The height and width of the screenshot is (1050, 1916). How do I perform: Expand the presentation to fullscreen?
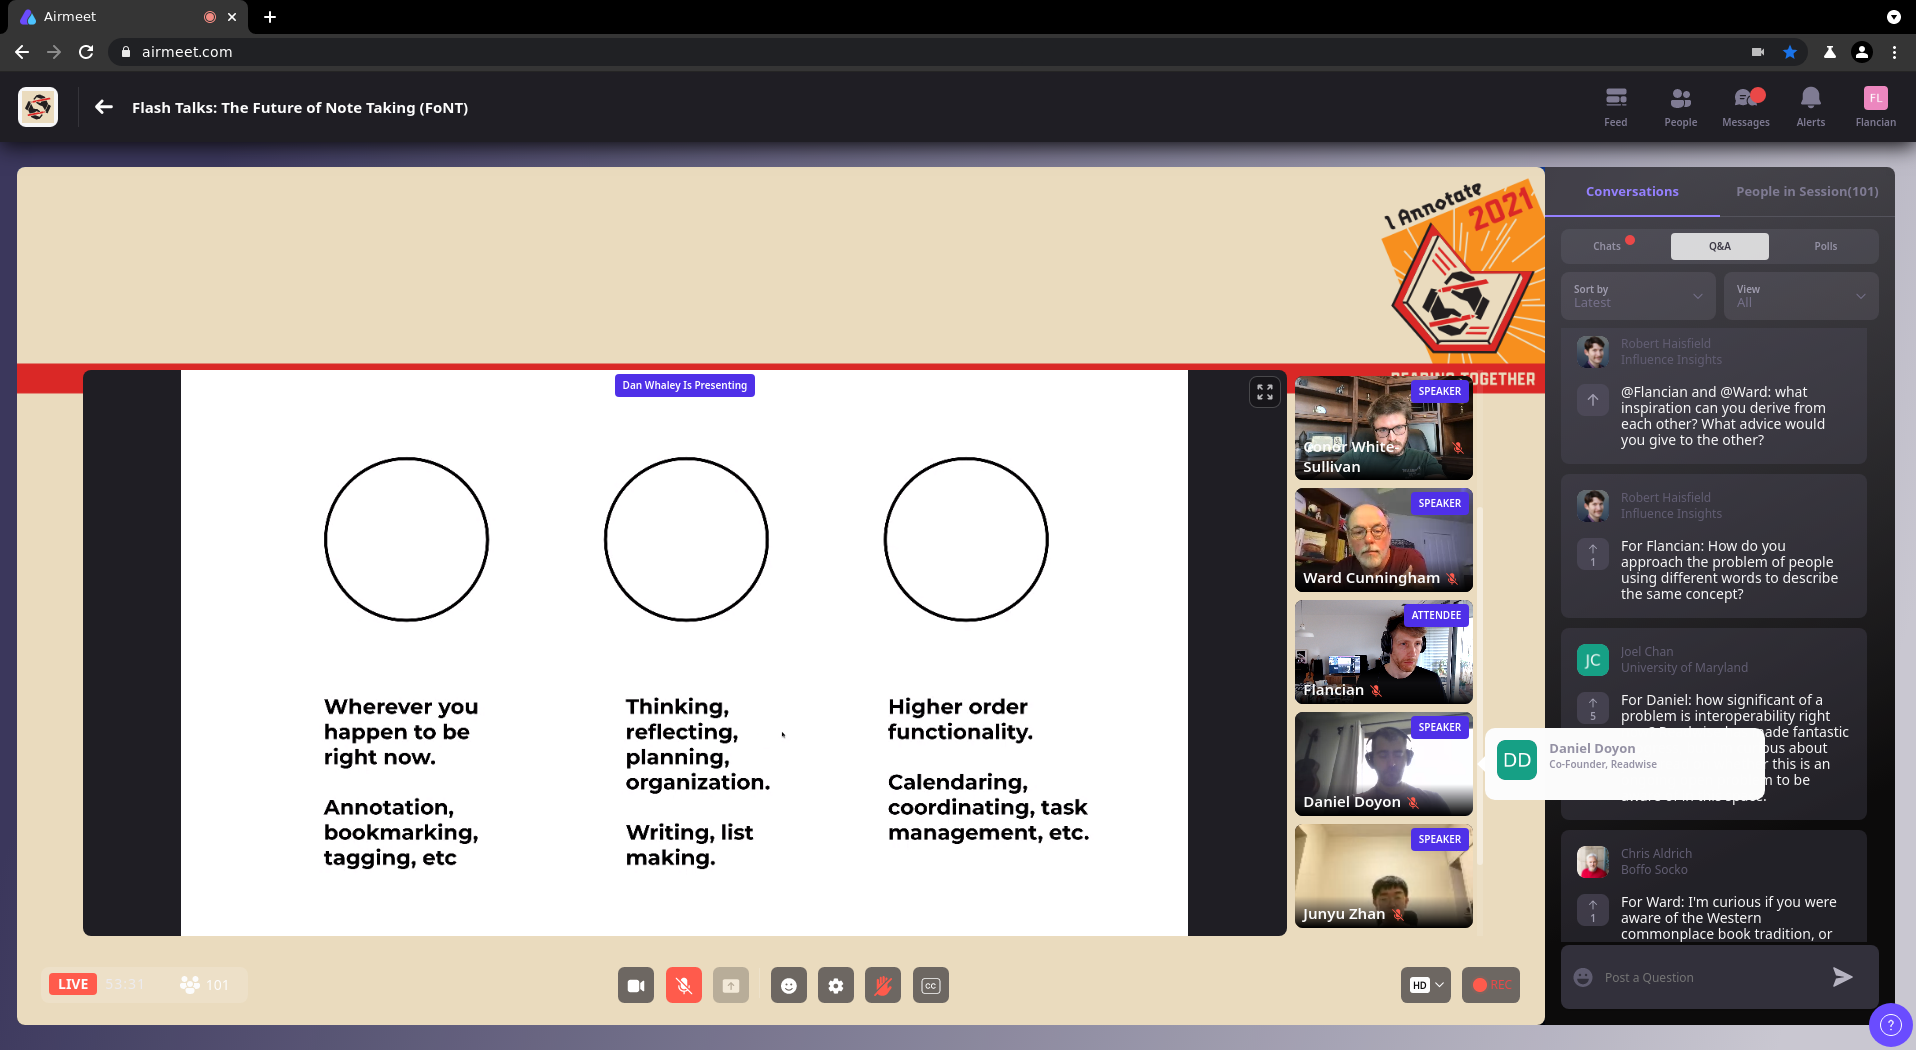coord(1265,392)
